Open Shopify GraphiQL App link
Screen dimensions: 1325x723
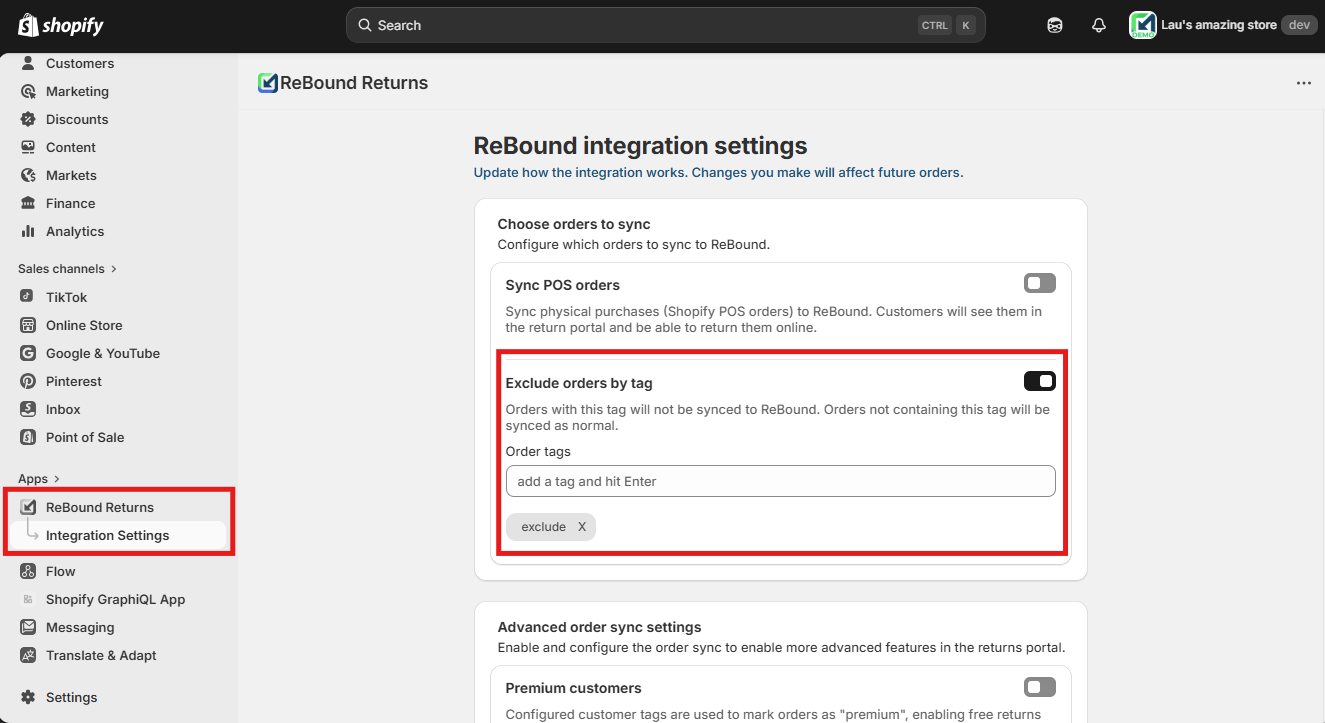118,599
